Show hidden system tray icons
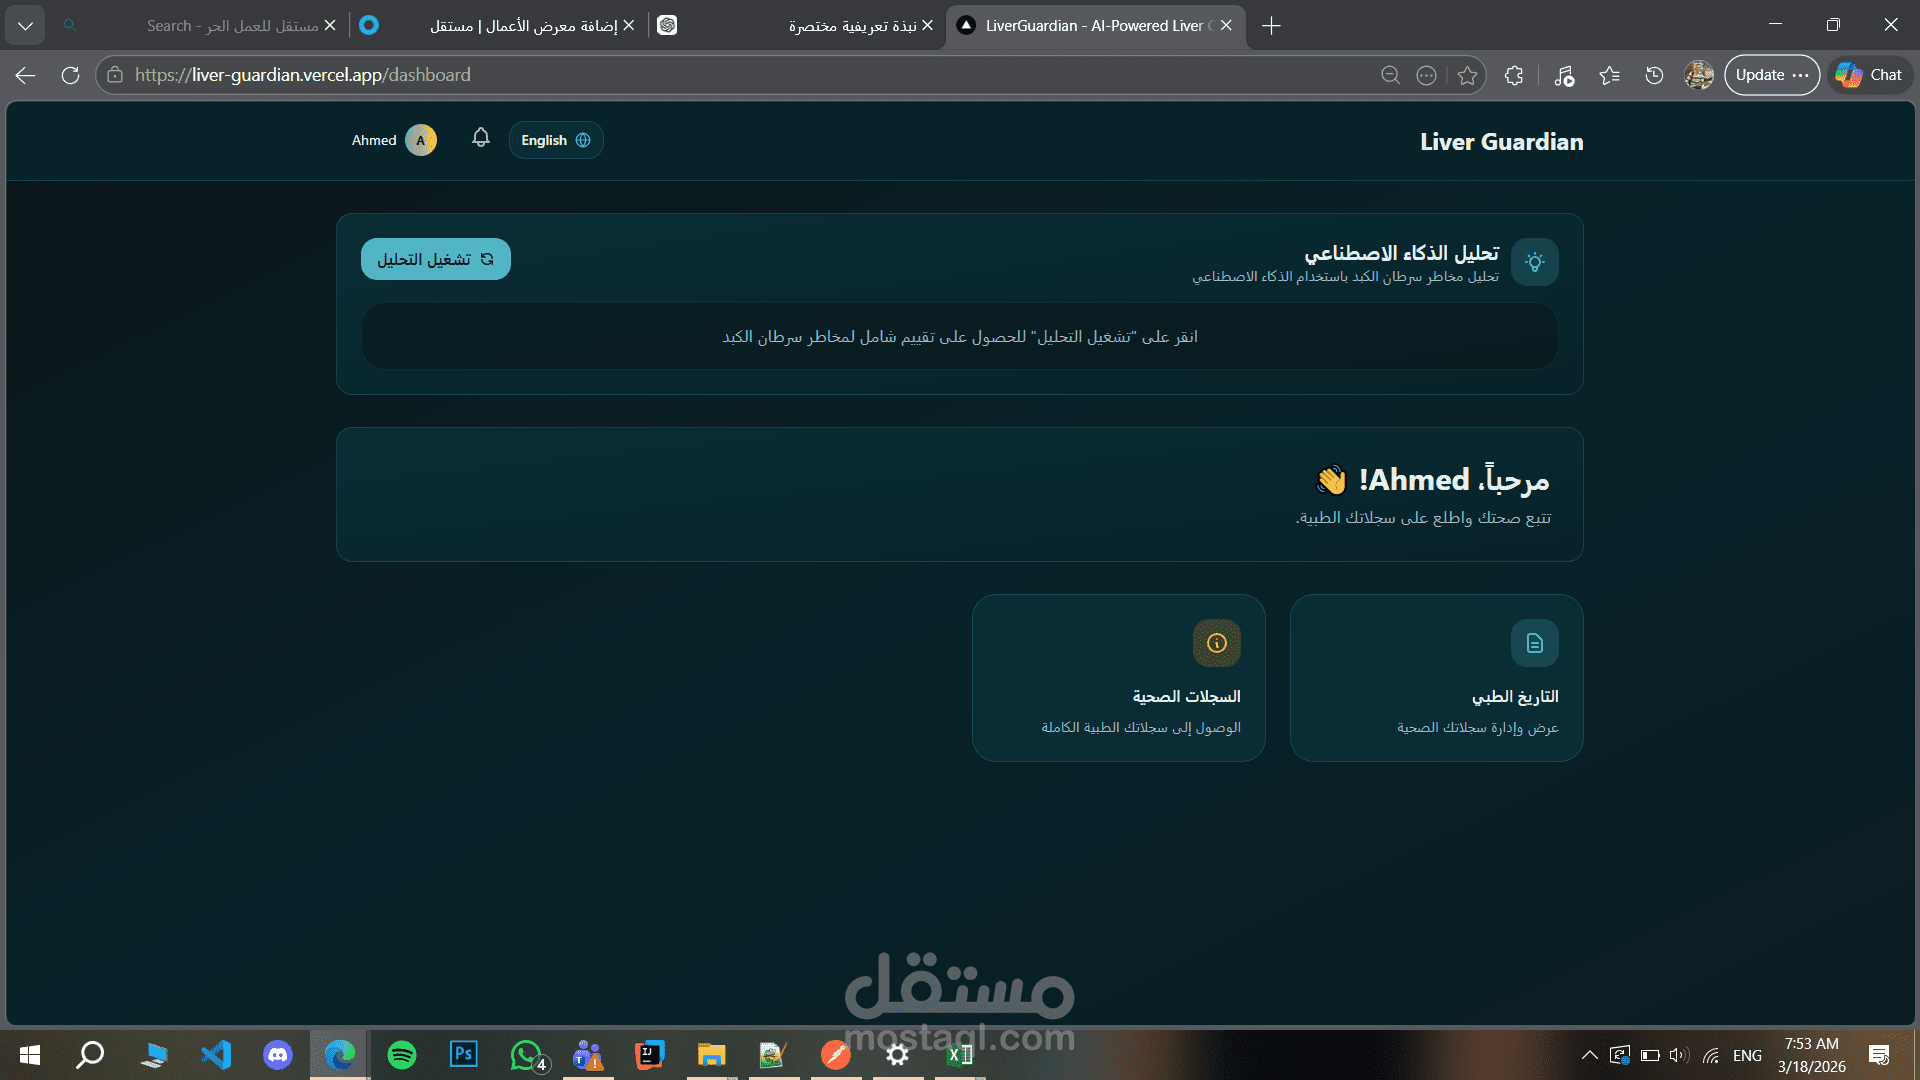Viewport: 1920px width, 1080px height. (x=1589, y=1055)
